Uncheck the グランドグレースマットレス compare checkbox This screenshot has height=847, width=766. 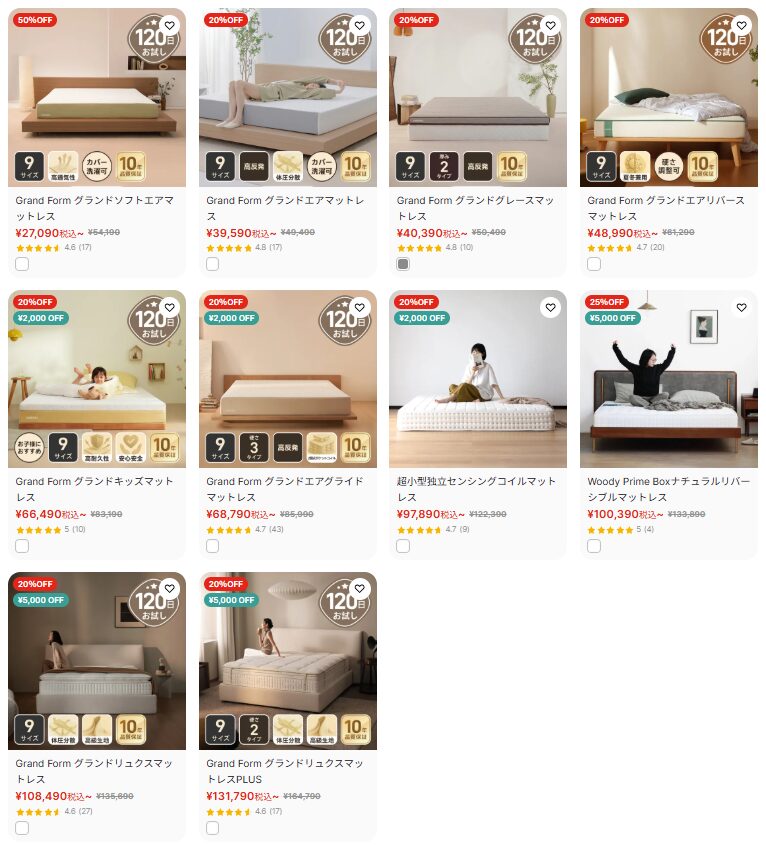click(x=403, y=264)
